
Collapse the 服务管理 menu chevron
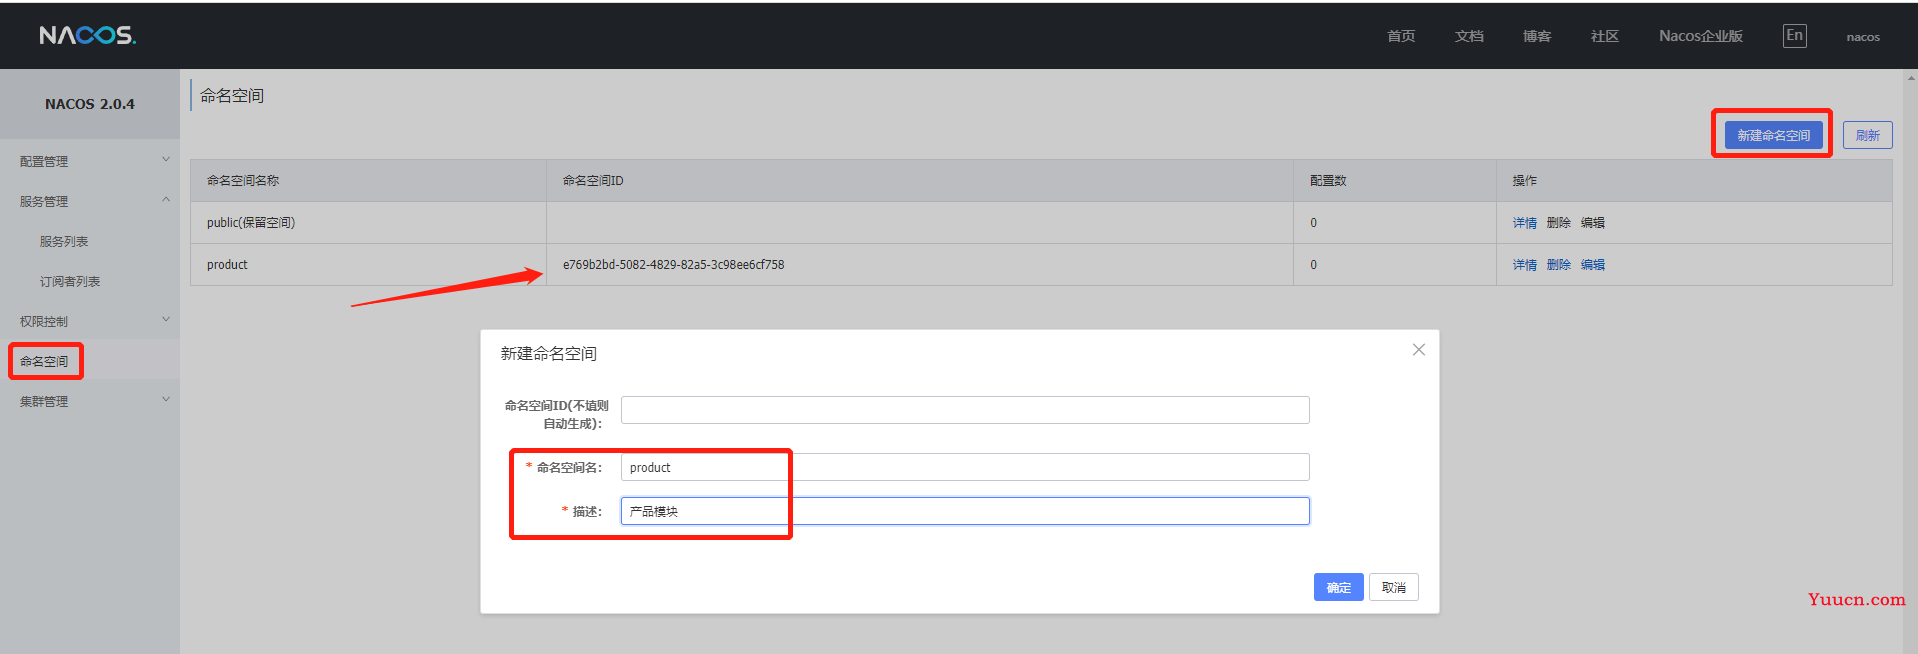166,200
